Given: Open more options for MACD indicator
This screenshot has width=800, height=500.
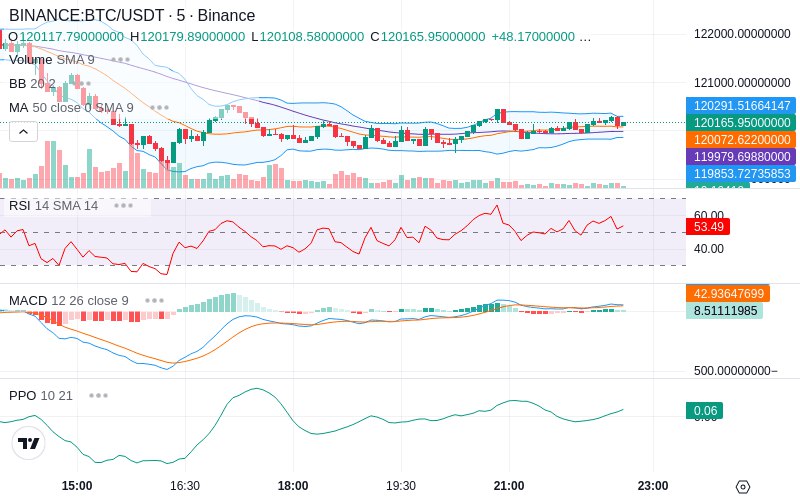Looking at the screenshot, I should (x=154, y=301).
